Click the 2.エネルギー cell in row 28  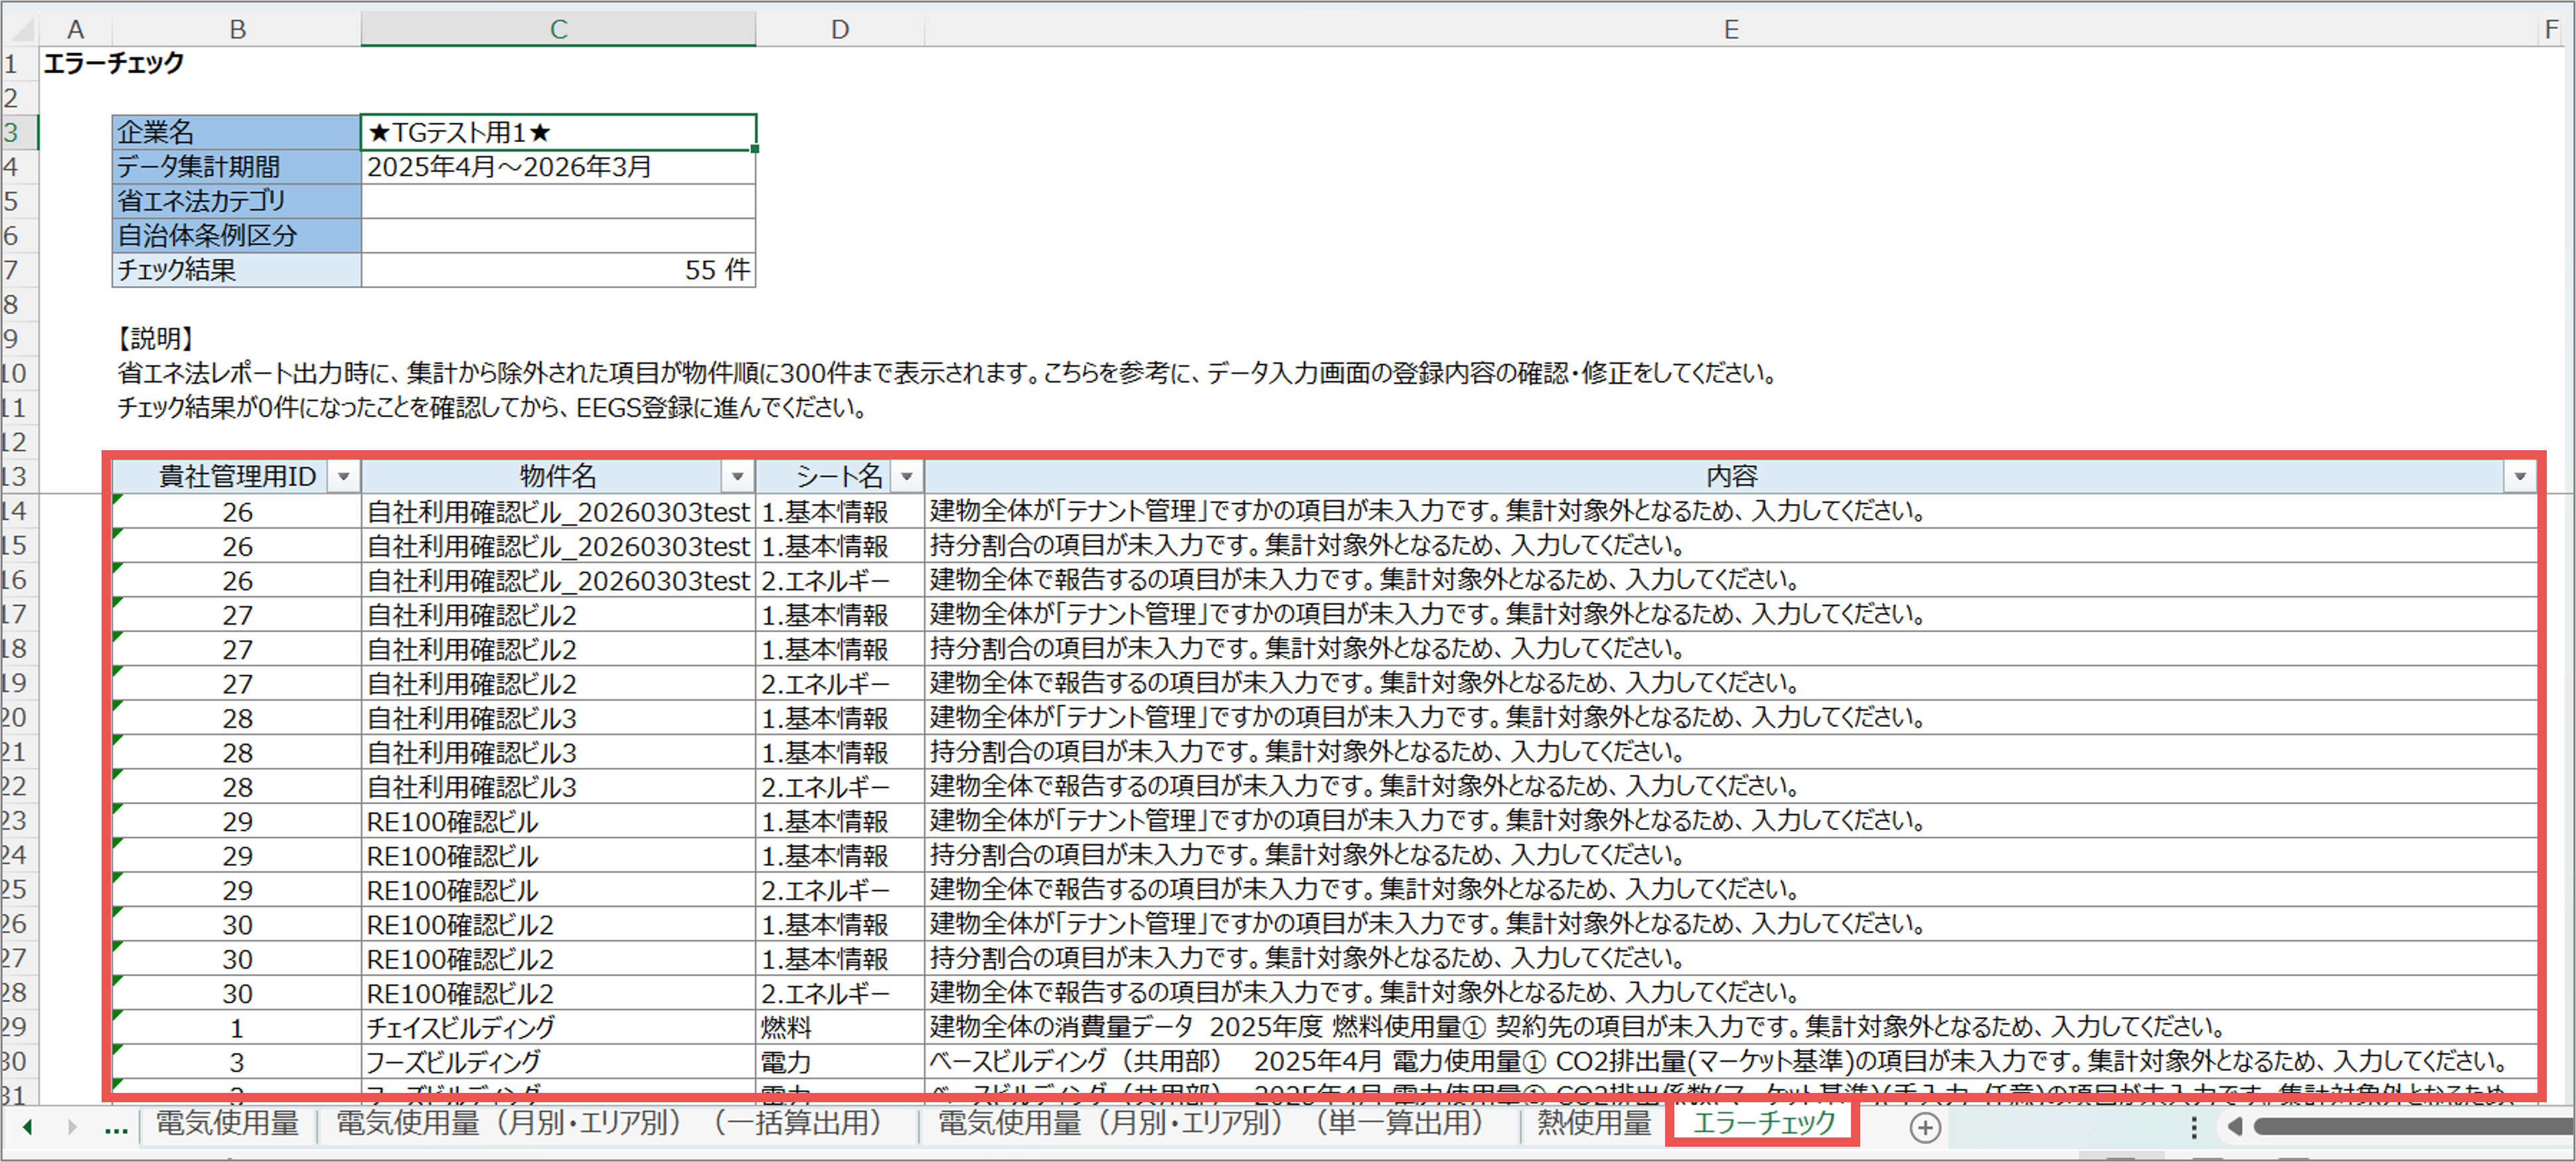[840, 993]
